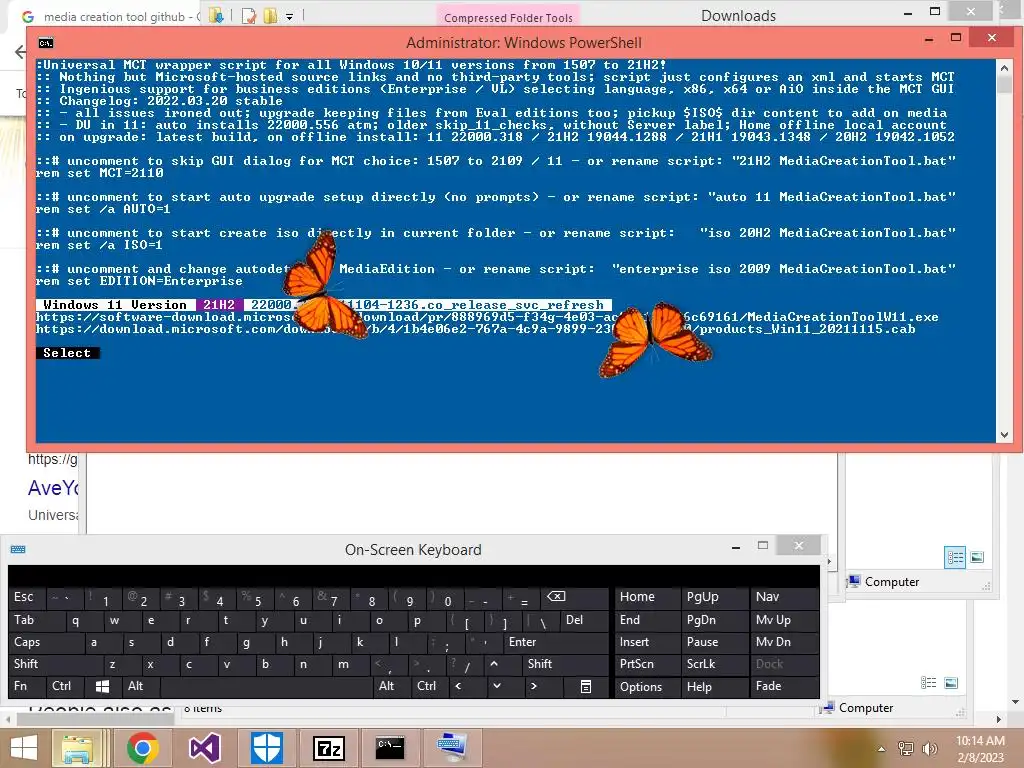Toggle the Fn key on On-Screen Keyboard
This screenshot has width=1024, height=768.
26,686
